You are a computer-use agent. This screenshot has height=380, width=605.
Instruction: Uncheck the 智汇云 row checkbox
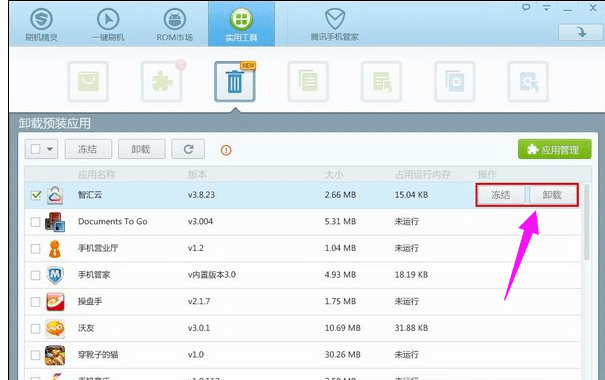pos(36,195)
